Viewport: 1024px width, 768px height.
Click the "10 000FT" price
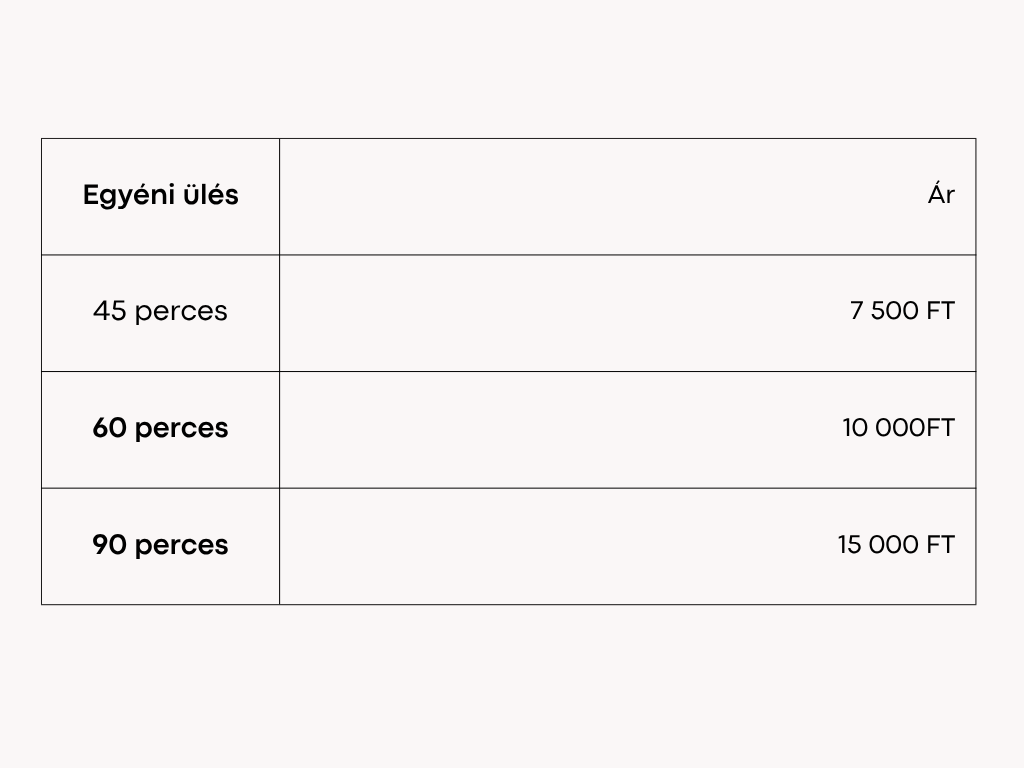(898, 428)
